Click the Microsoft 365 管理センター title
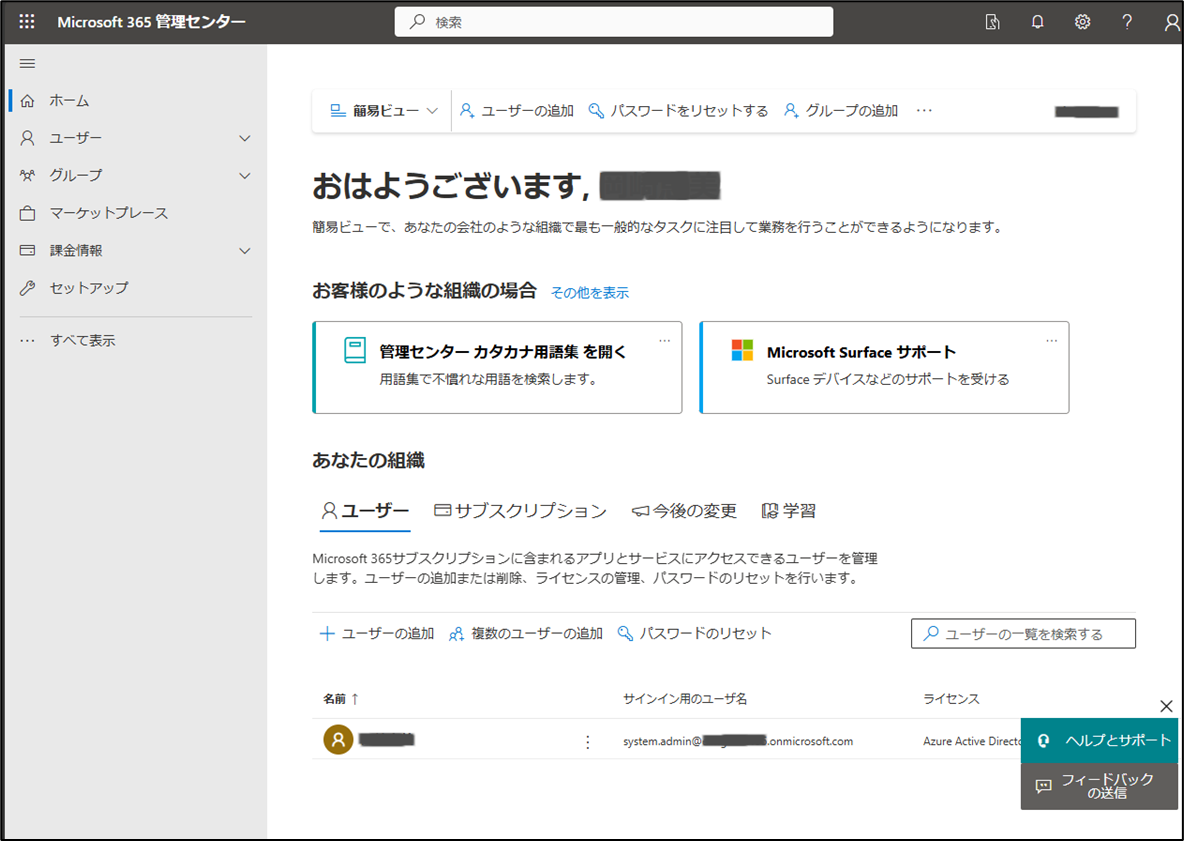 [151, 22]
